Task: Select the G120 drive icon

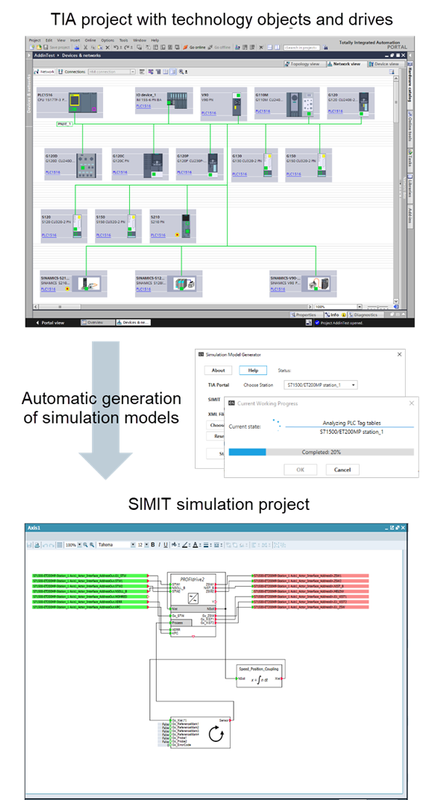Action: tap(363, 104)
